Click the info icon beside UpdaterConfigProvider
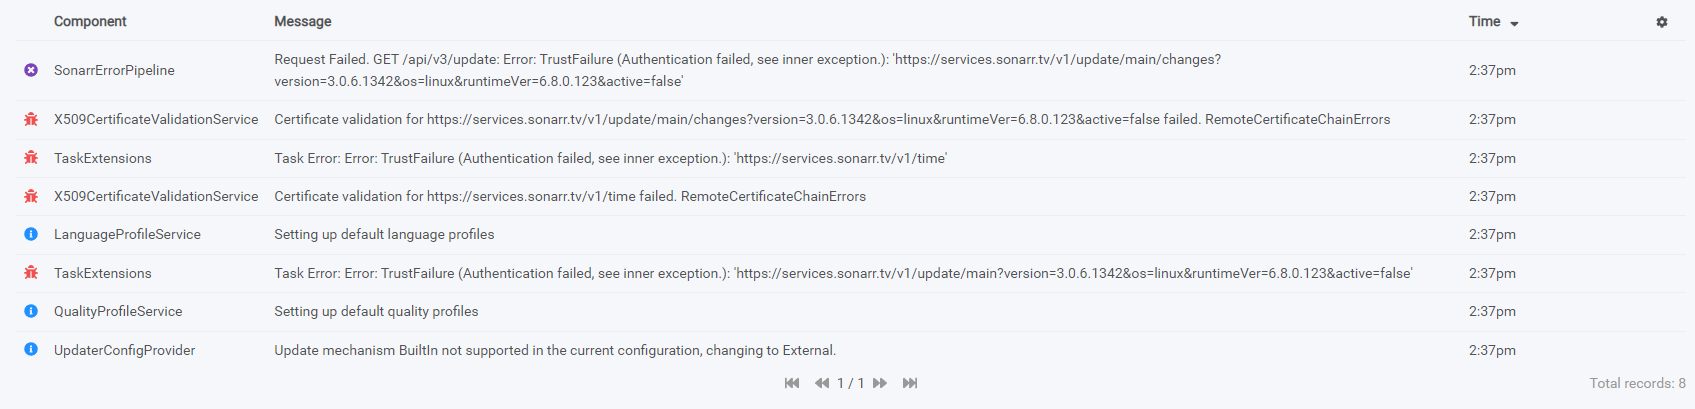Screen dimensions: 1695x409 coord(31,350)
